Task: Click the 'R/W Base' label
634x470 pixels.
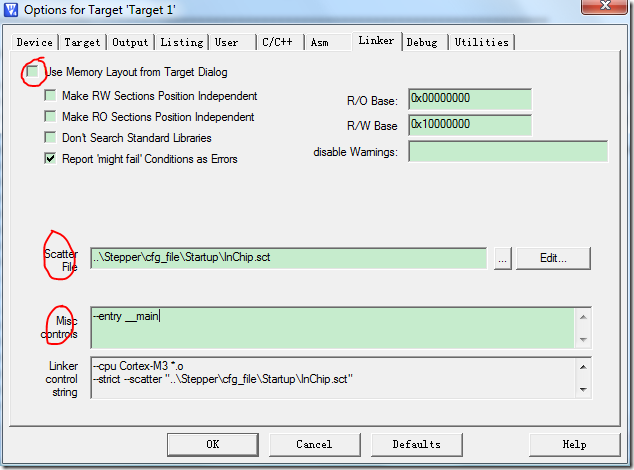Action: pyautogui.click(x=372, y=126)
